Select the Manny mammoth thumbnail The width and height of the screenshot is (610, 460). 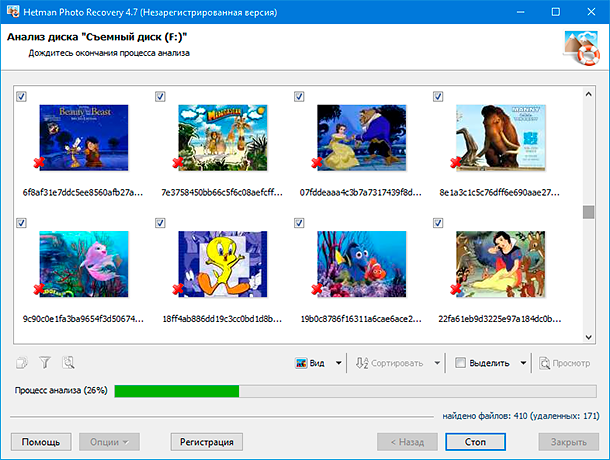pyautogui.click(x=500, y=137)
